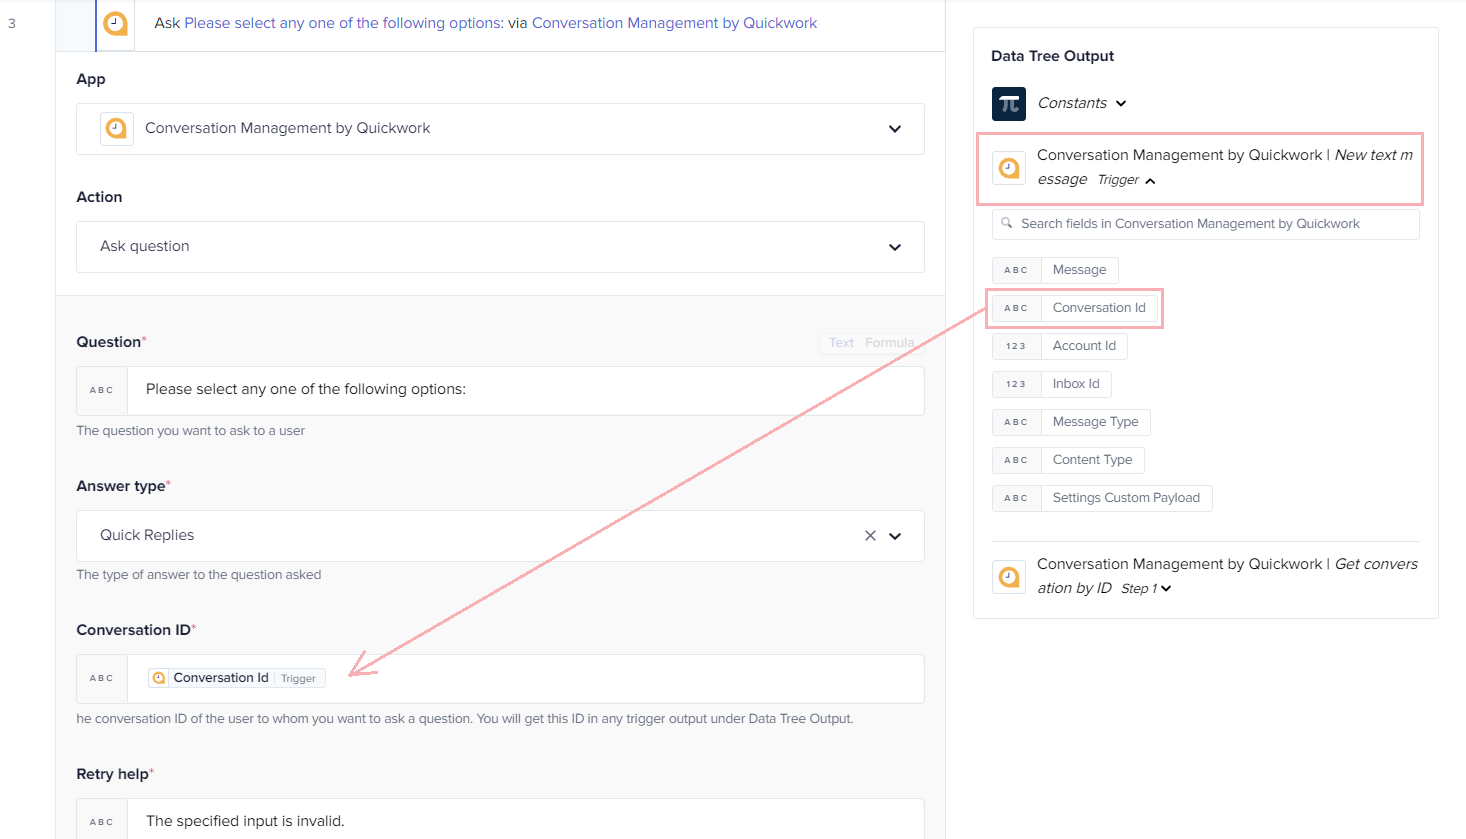Click the Get conversation by ID step icon

click(1009, 577)
